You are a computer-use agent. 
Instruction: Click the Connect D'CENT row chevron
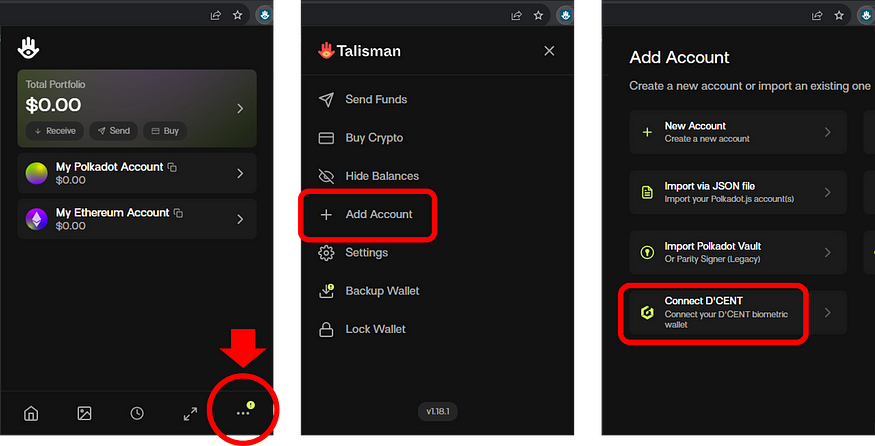pyautogui.click(x=828, y=313)
